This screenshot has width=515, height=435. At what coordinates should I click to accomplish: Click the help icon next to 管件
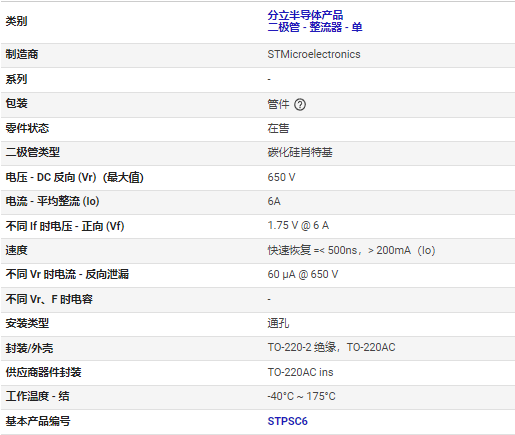point(300,105)
